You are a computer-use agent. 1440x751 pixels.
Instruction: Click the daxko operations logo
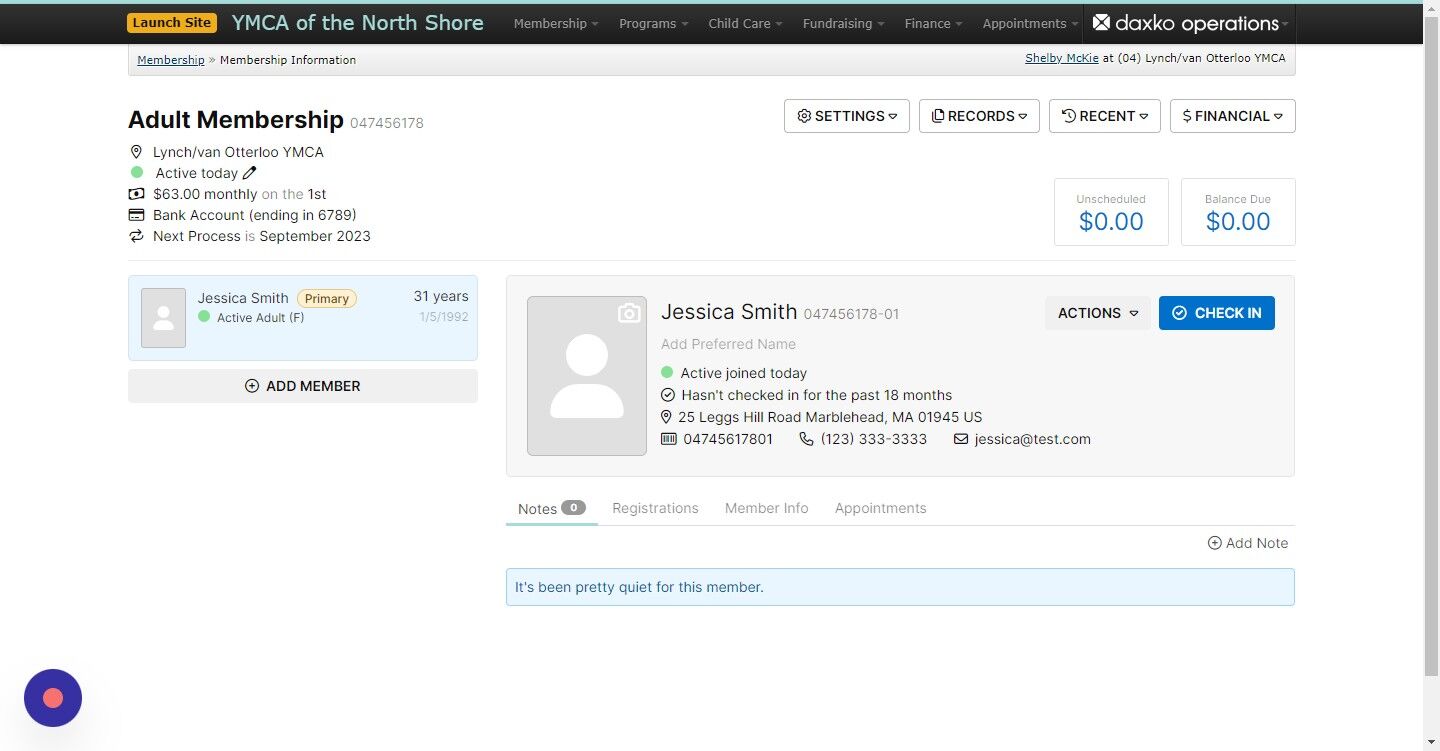point(1186,23)
